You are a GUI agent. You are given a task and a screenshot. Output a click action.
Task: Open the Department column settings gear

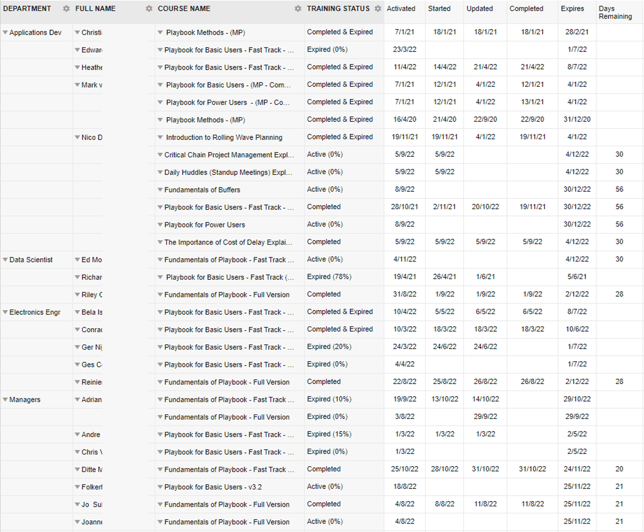[x=66, y=9]
